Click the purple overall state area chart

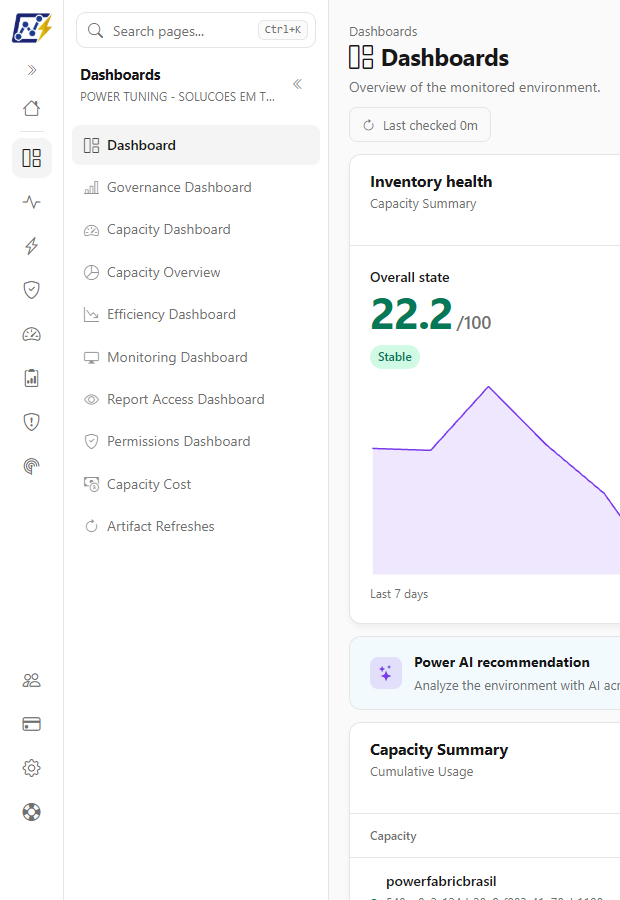click(496, 479)
